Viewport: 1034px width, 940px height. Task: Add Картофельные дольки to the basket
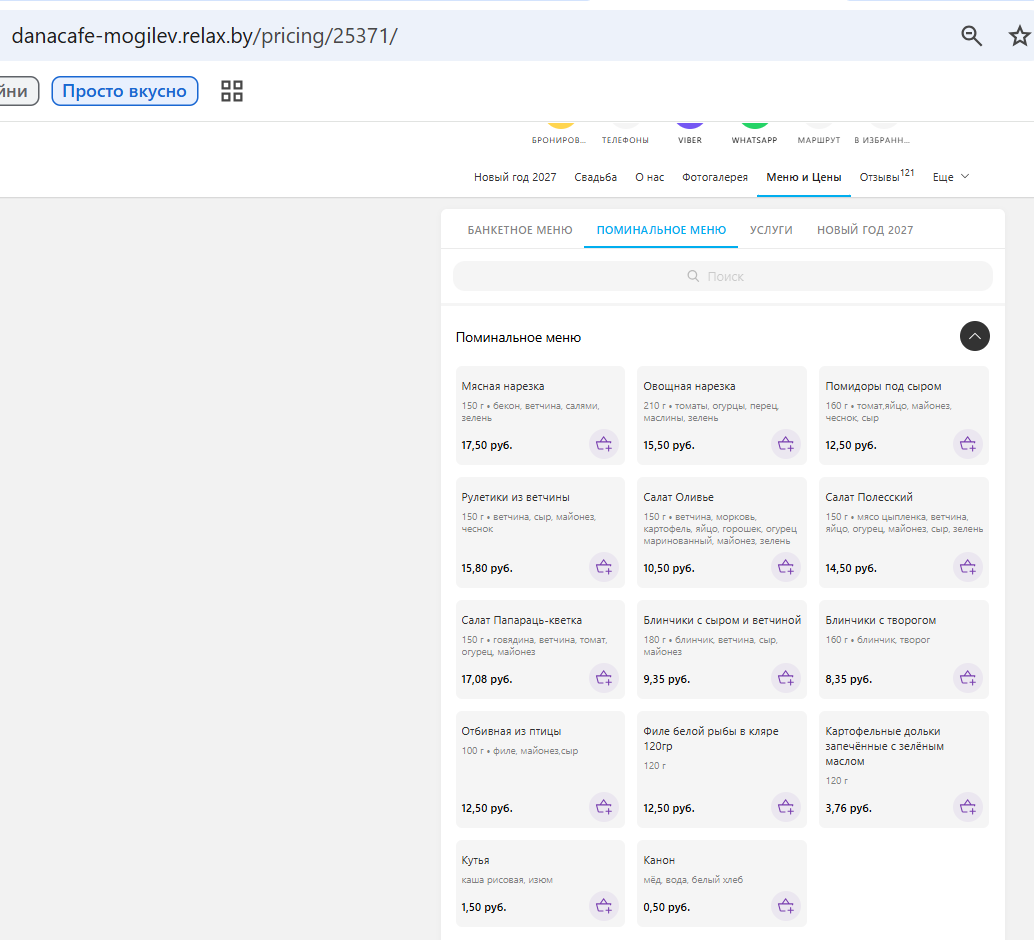[968, 807]
